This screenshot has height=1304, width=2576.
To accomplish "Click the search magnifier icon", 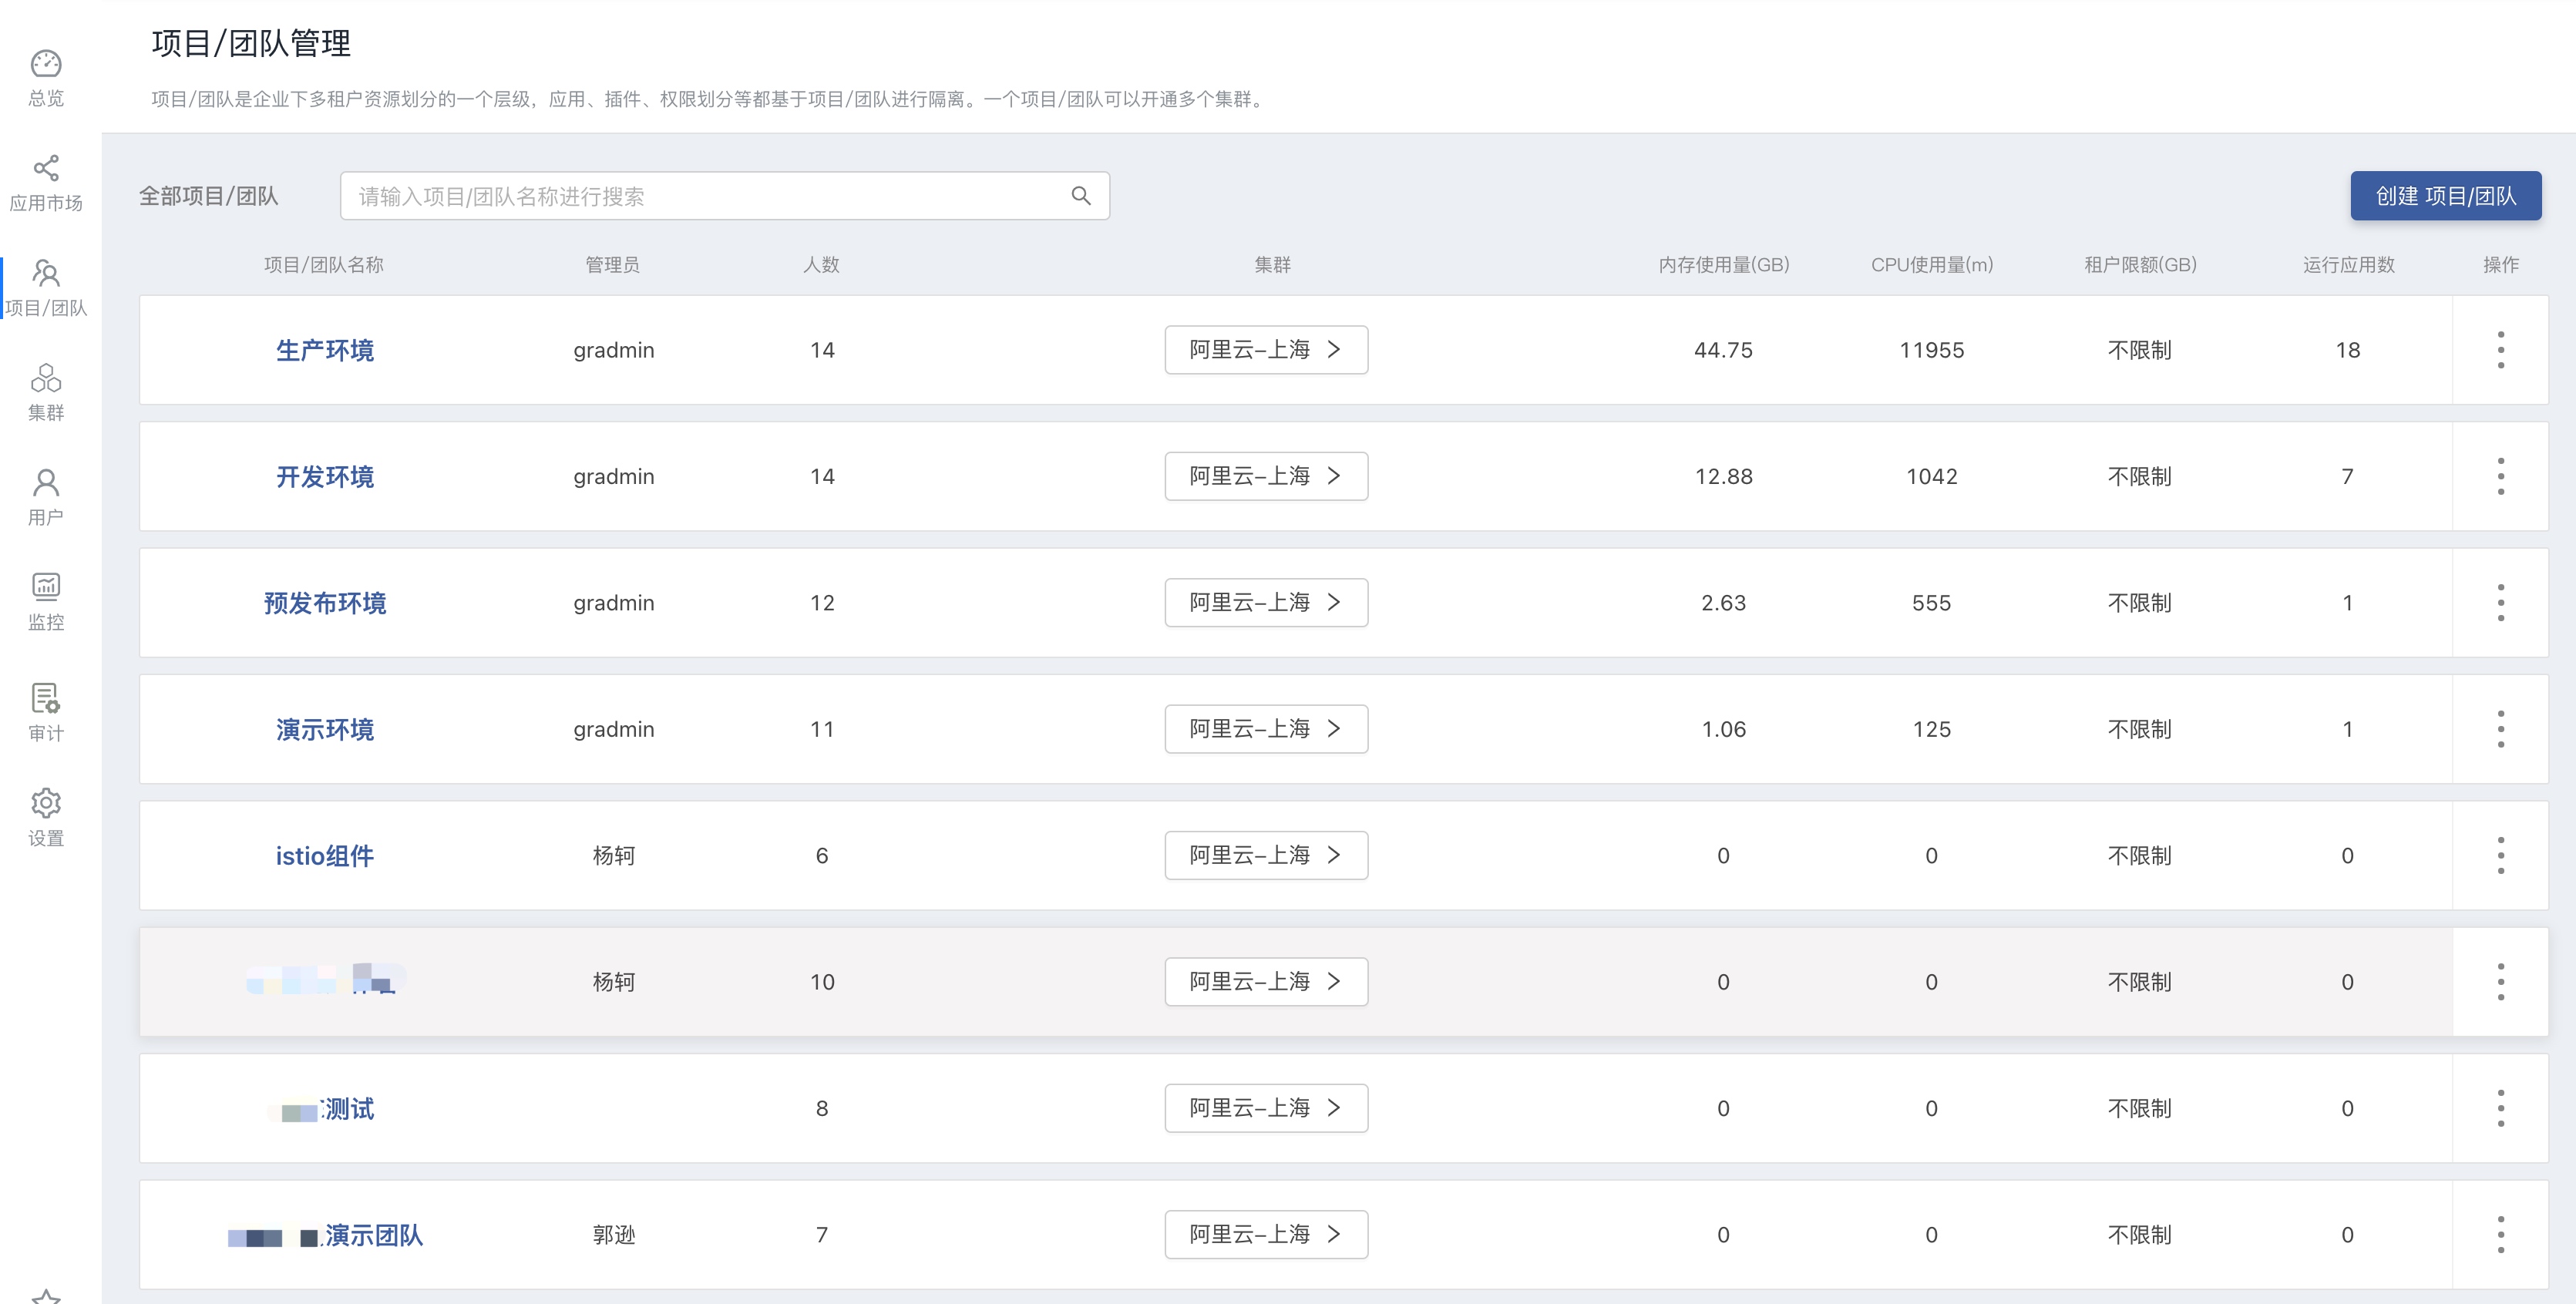I will click(x=1081, y=196).
